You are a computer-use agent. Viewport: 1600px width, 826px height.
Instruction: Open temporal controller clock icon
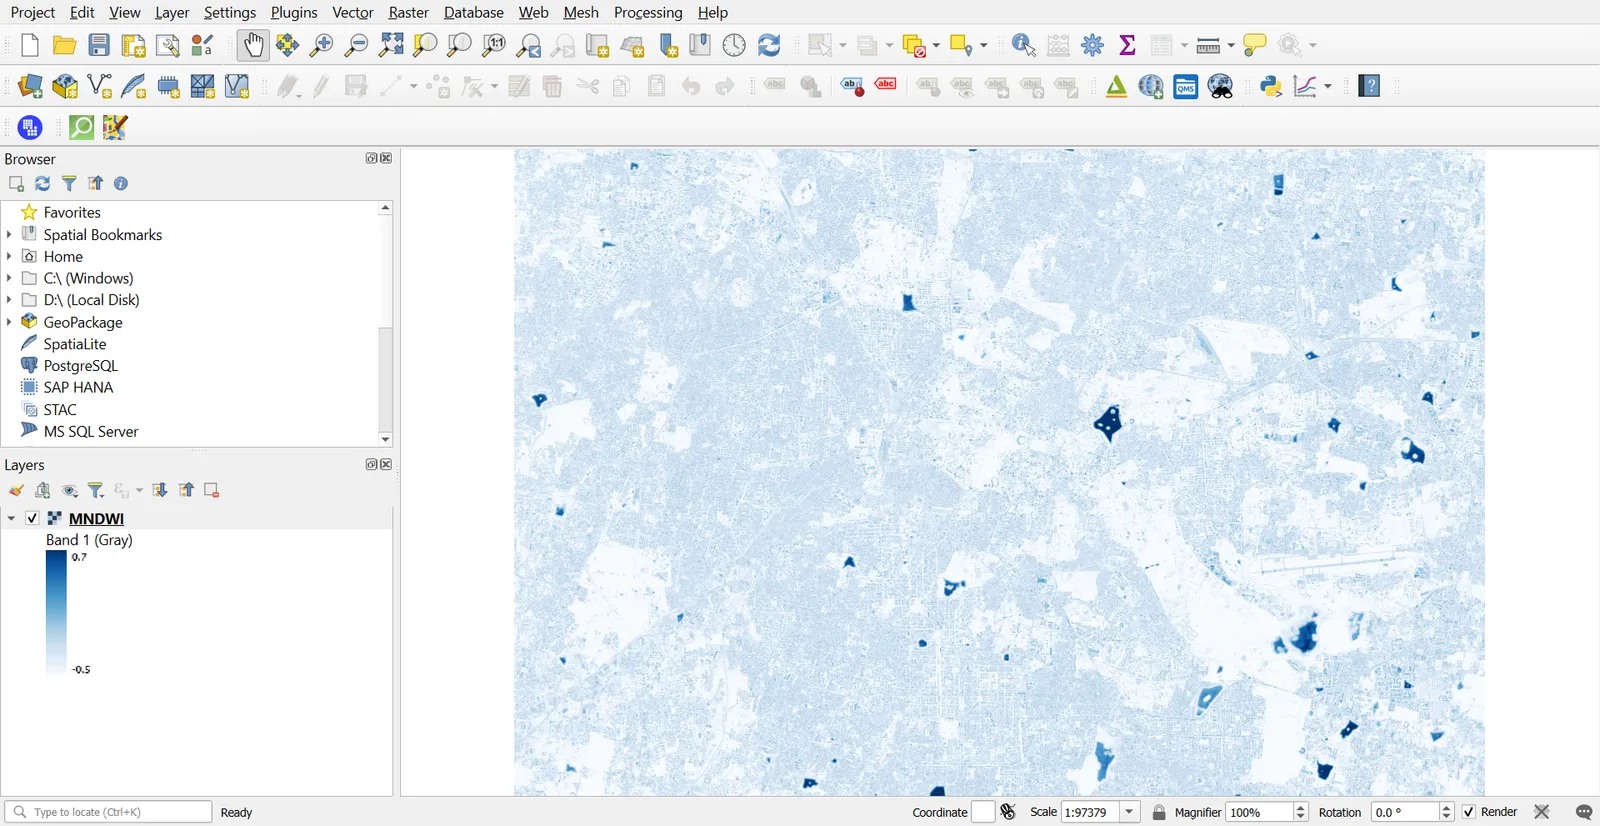tap(735, 45)
